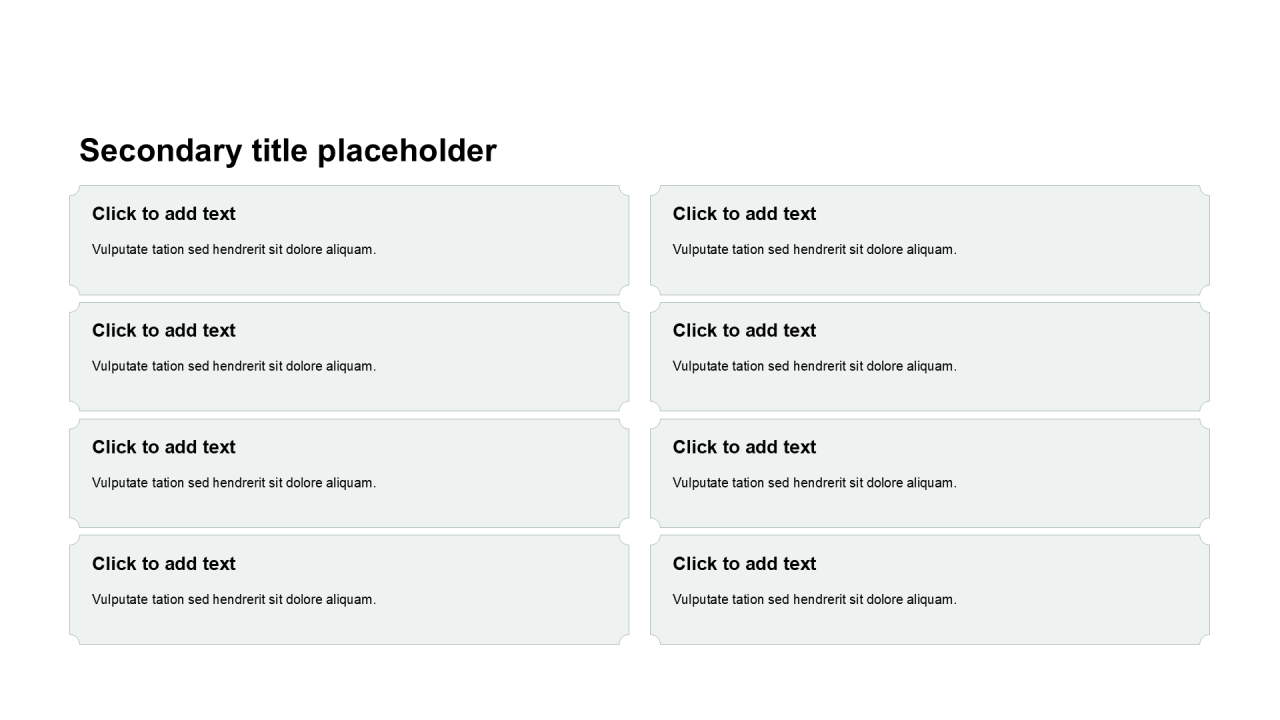Click "Click to add text" in fourth right card
This screenshot has width=1280, height=720.
click(x=744, y=564)
